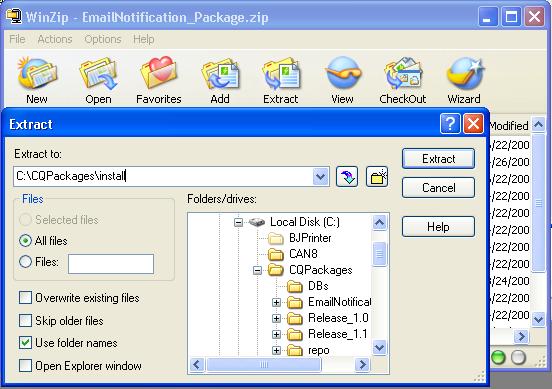552x389 pixels.
Task: Open an archive with the Open icon
Action: (x=98, y=80)
